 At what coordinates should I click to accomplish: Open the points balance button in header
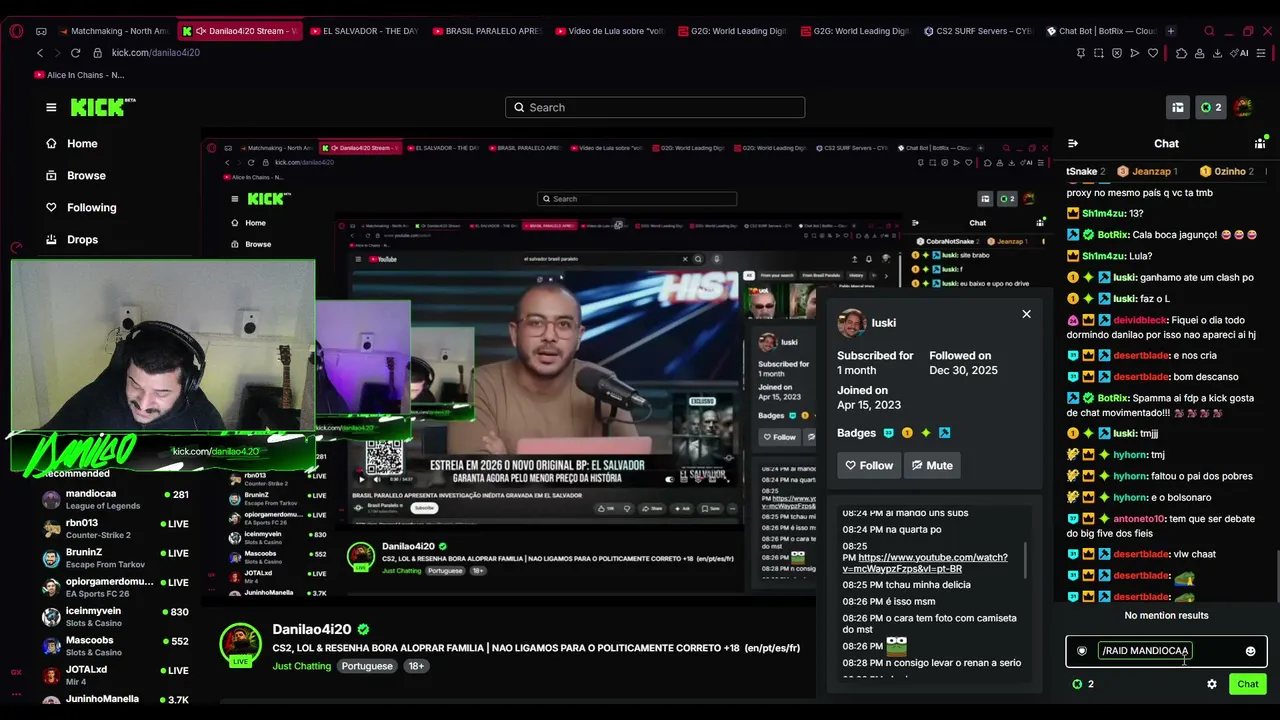(x=1211, y=107)
